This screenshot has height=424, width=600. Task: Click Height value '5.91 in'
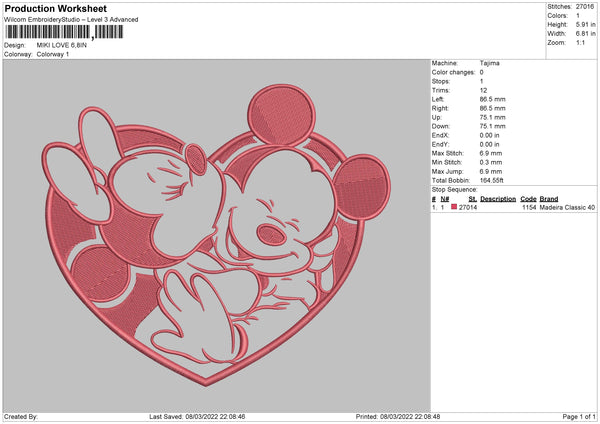[x=585, y=24]
